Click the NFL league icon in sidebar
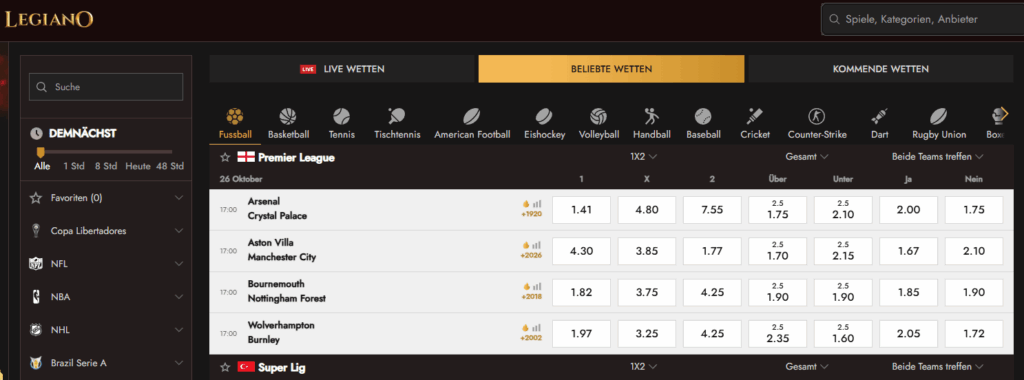This screenshot has height=380, width=1024. tap(36, 264)
